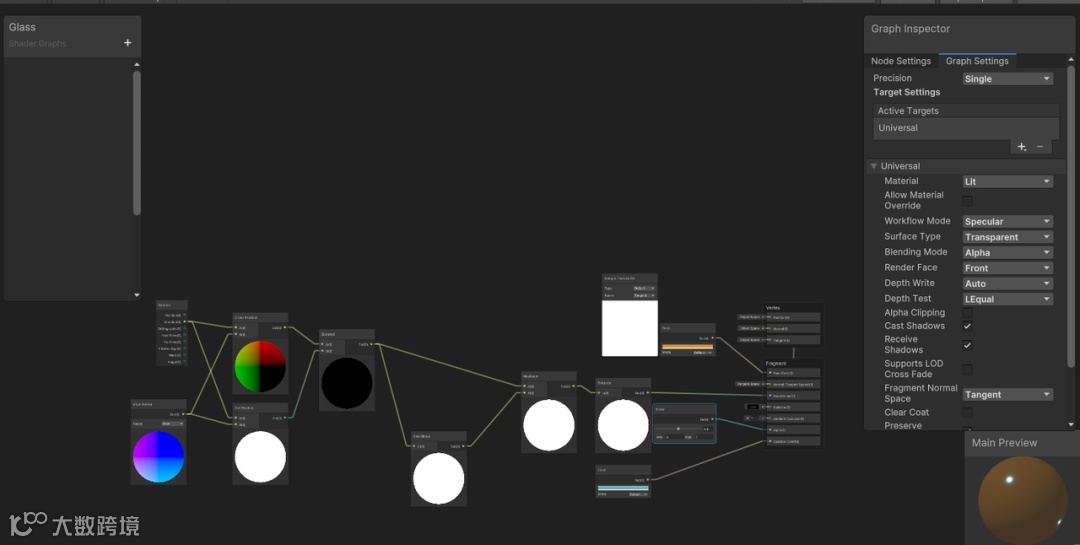Click the Main Preview panel title

(x=1004, y=443)
